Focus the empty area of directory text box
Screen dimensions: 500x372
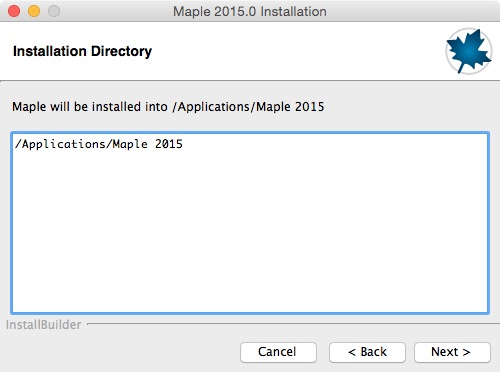point(250,233)
